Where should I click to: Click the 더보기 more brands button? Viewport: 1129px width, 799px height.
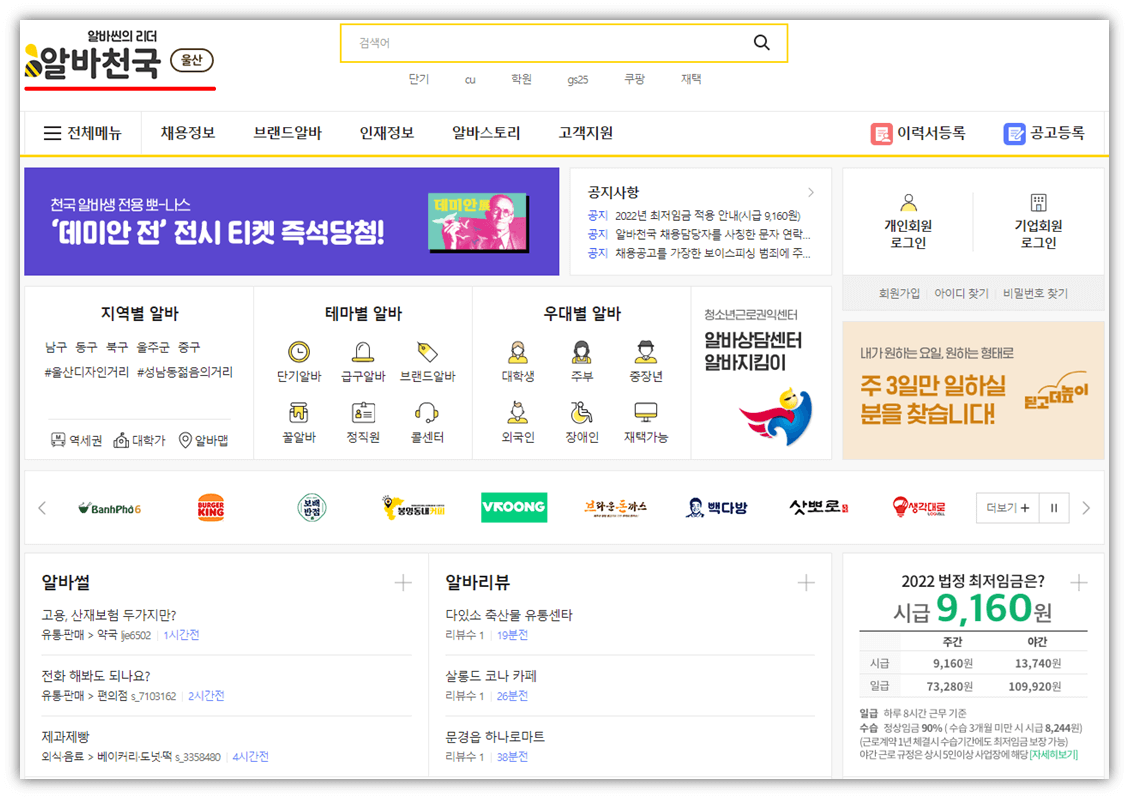click(x=1007, y=508)
